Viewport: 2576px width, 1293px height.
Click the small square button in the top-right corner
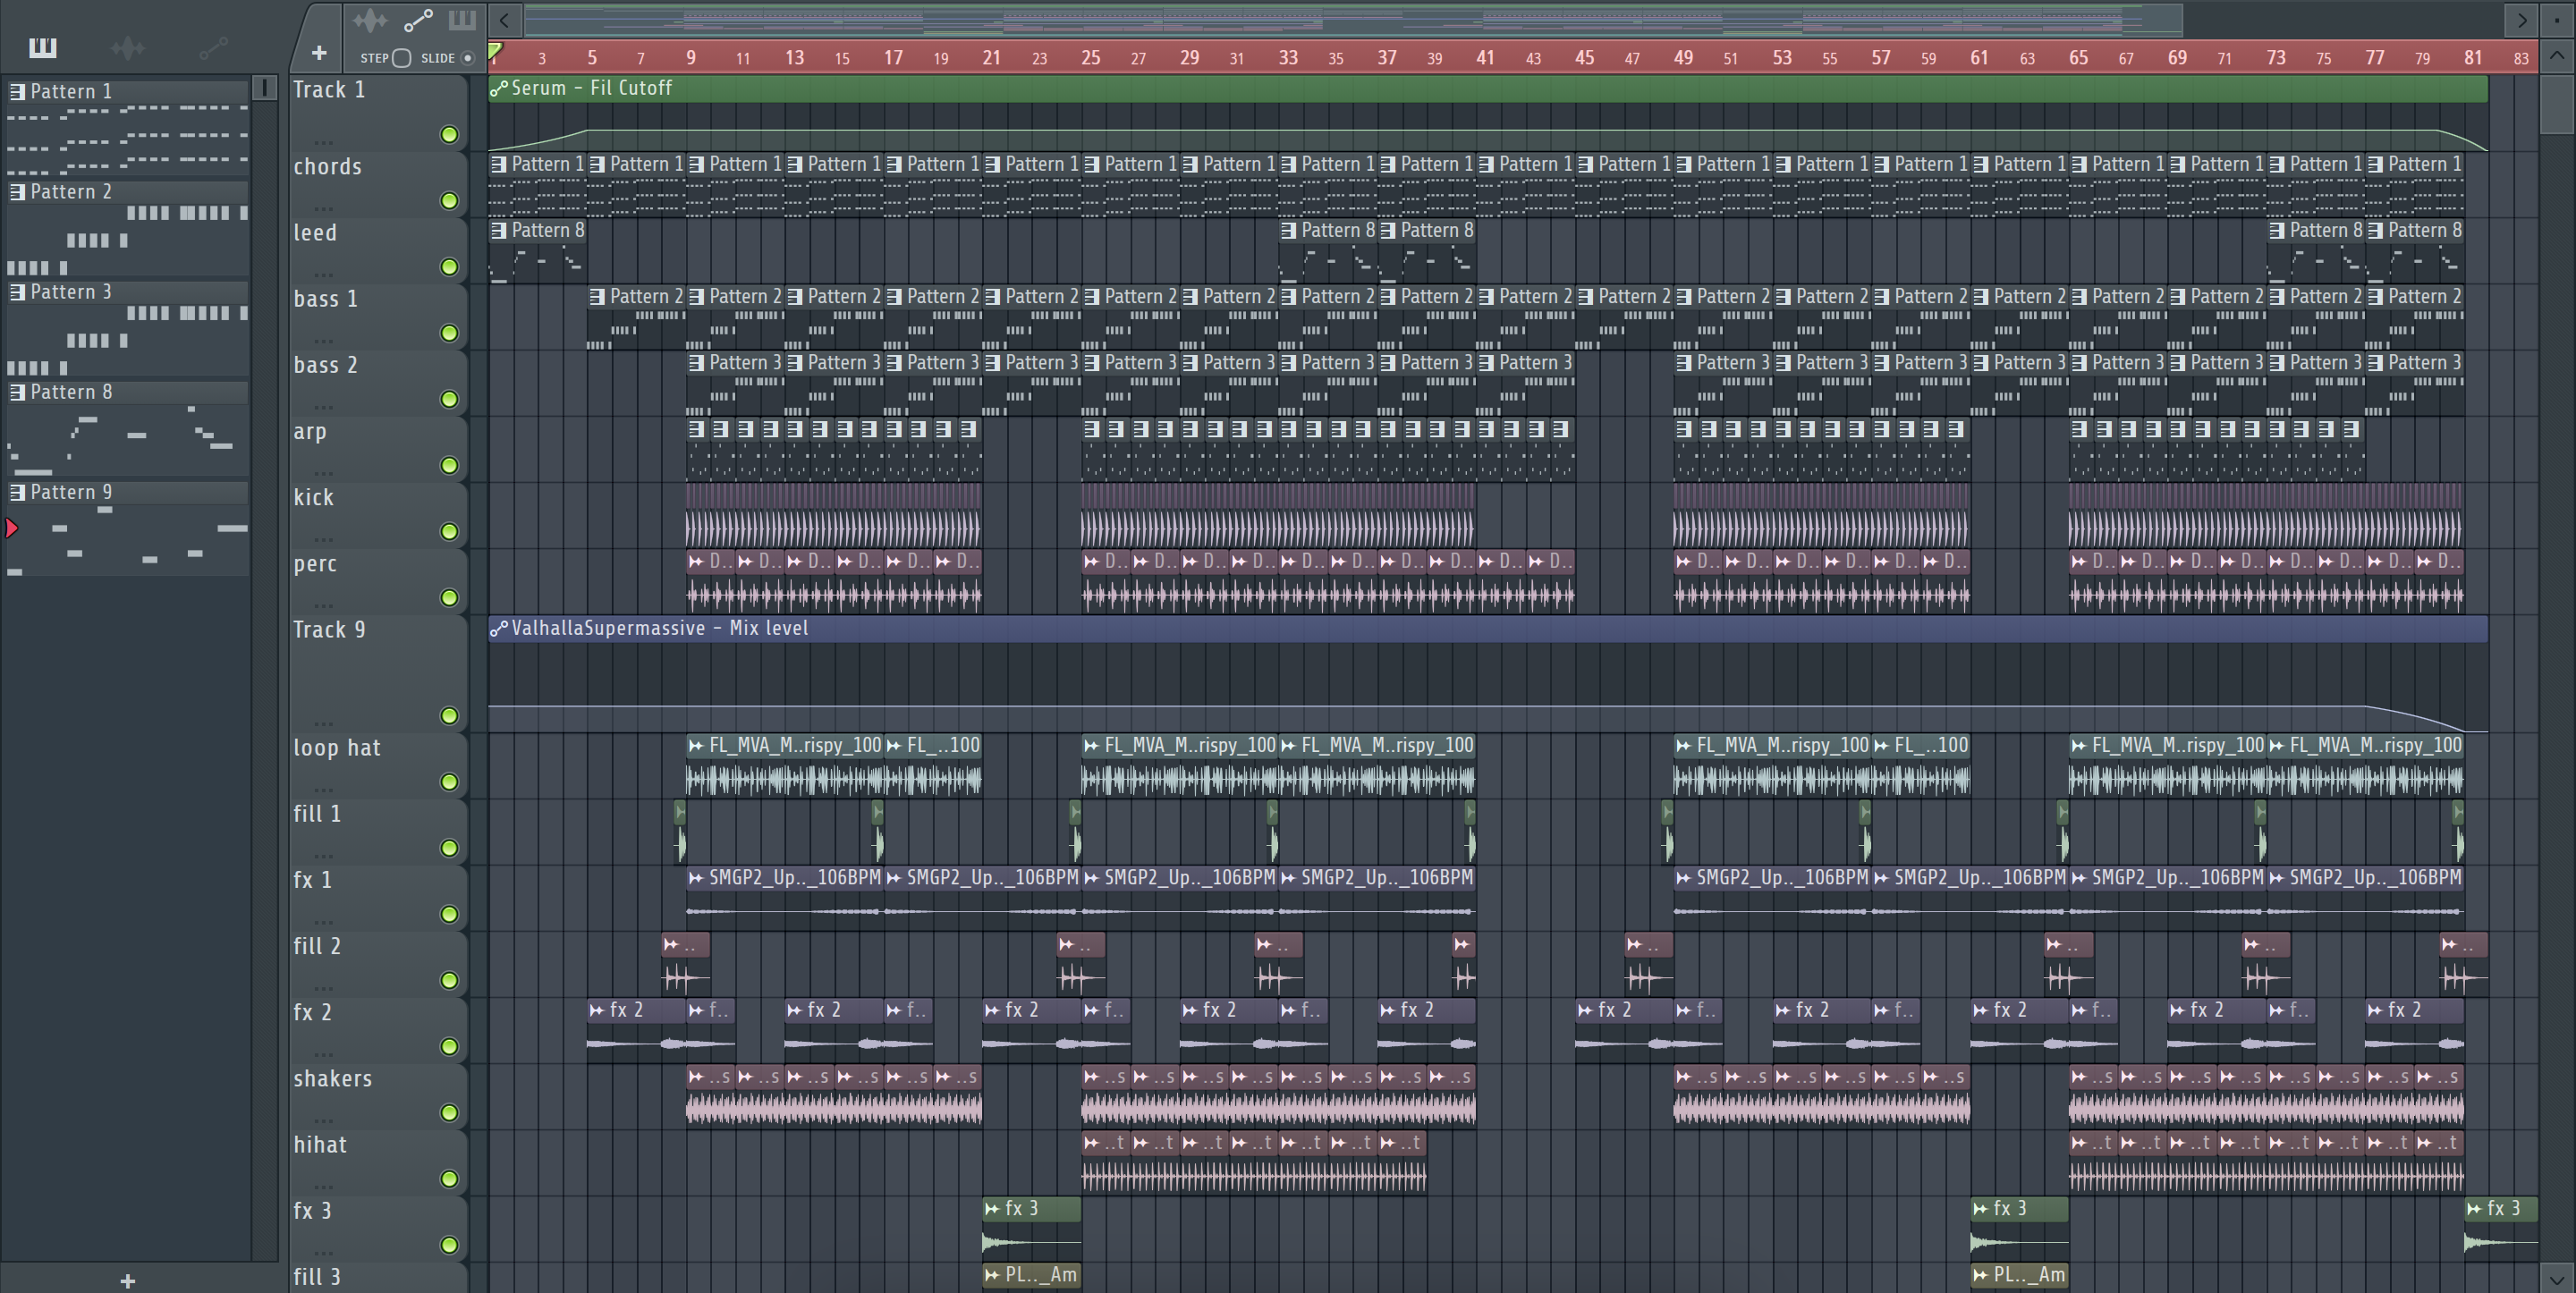(2557, 19)
